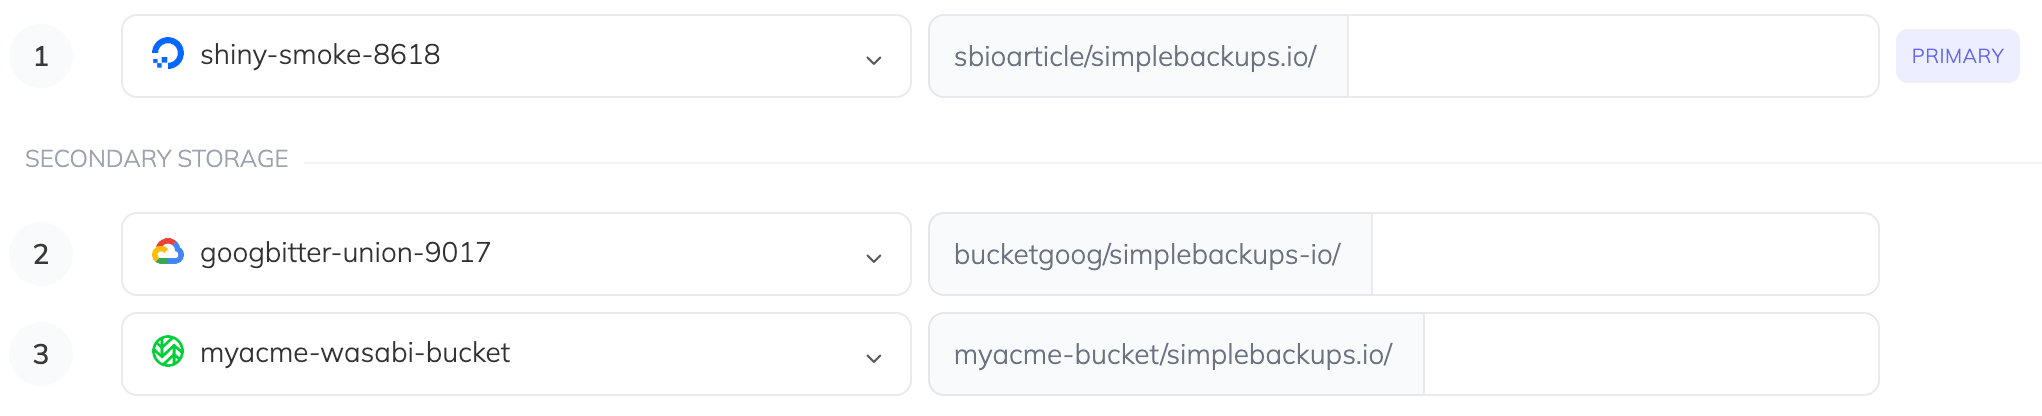Image resolution: width=2042 pixels, height=416 pixels.
Task: Click the path field after bucketgoog/simplebackups-io/
Action: point(1624,254)
